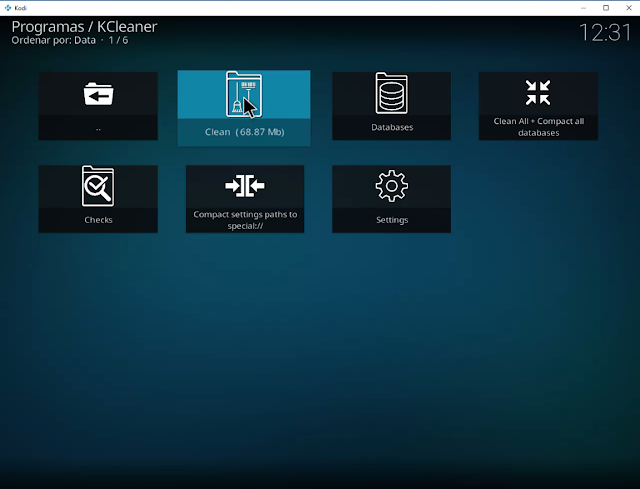Viewport: 640px width, 489px height.
Task: Click the 'Checks' label text
Action: click(98, 220)
